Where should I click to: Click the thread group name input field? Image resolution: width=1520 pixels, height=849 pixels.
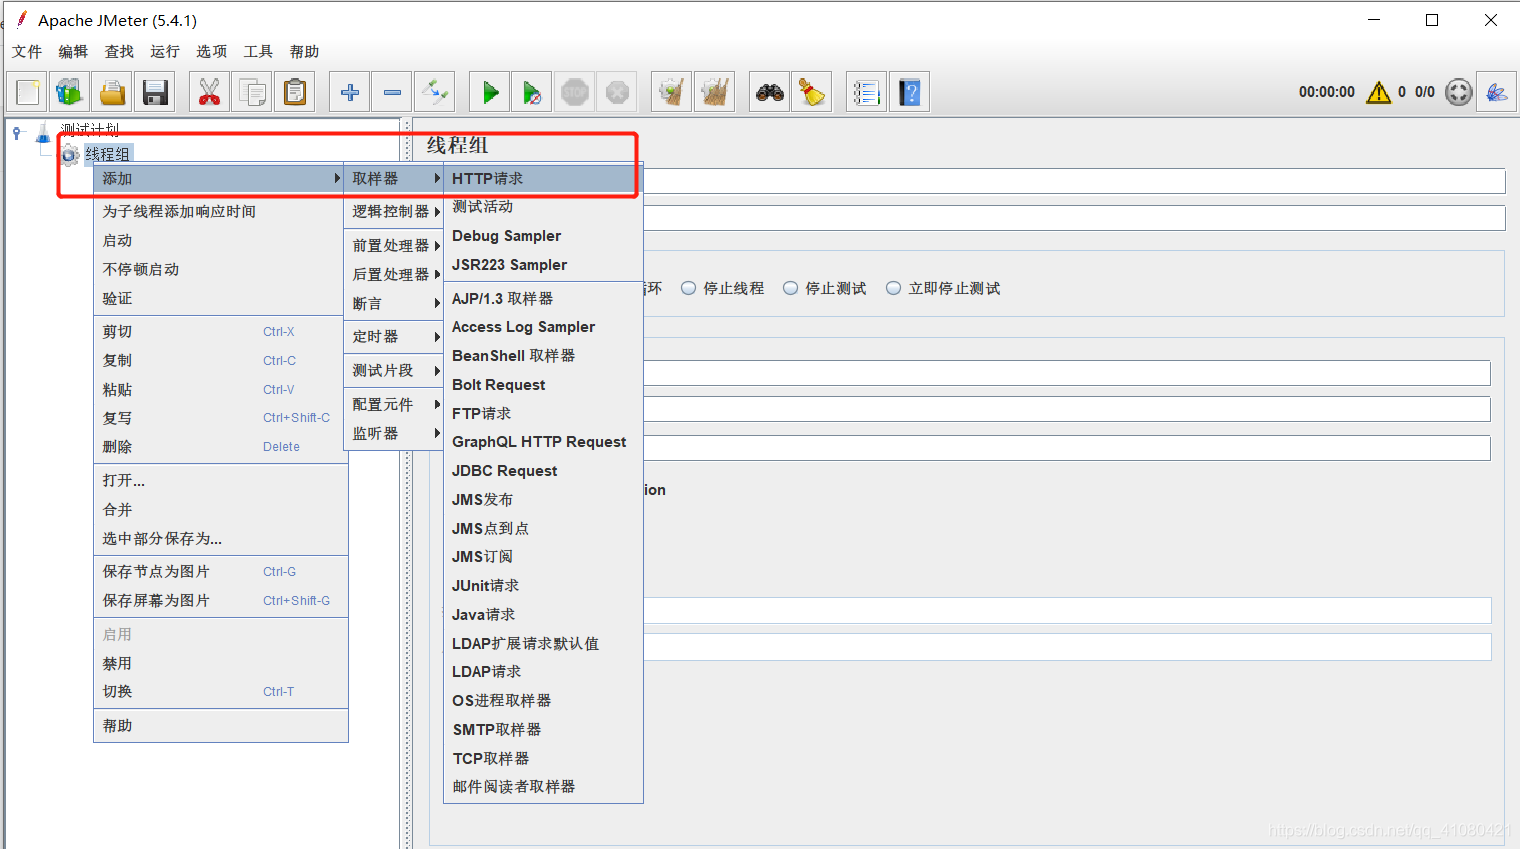coord(1074,181)
